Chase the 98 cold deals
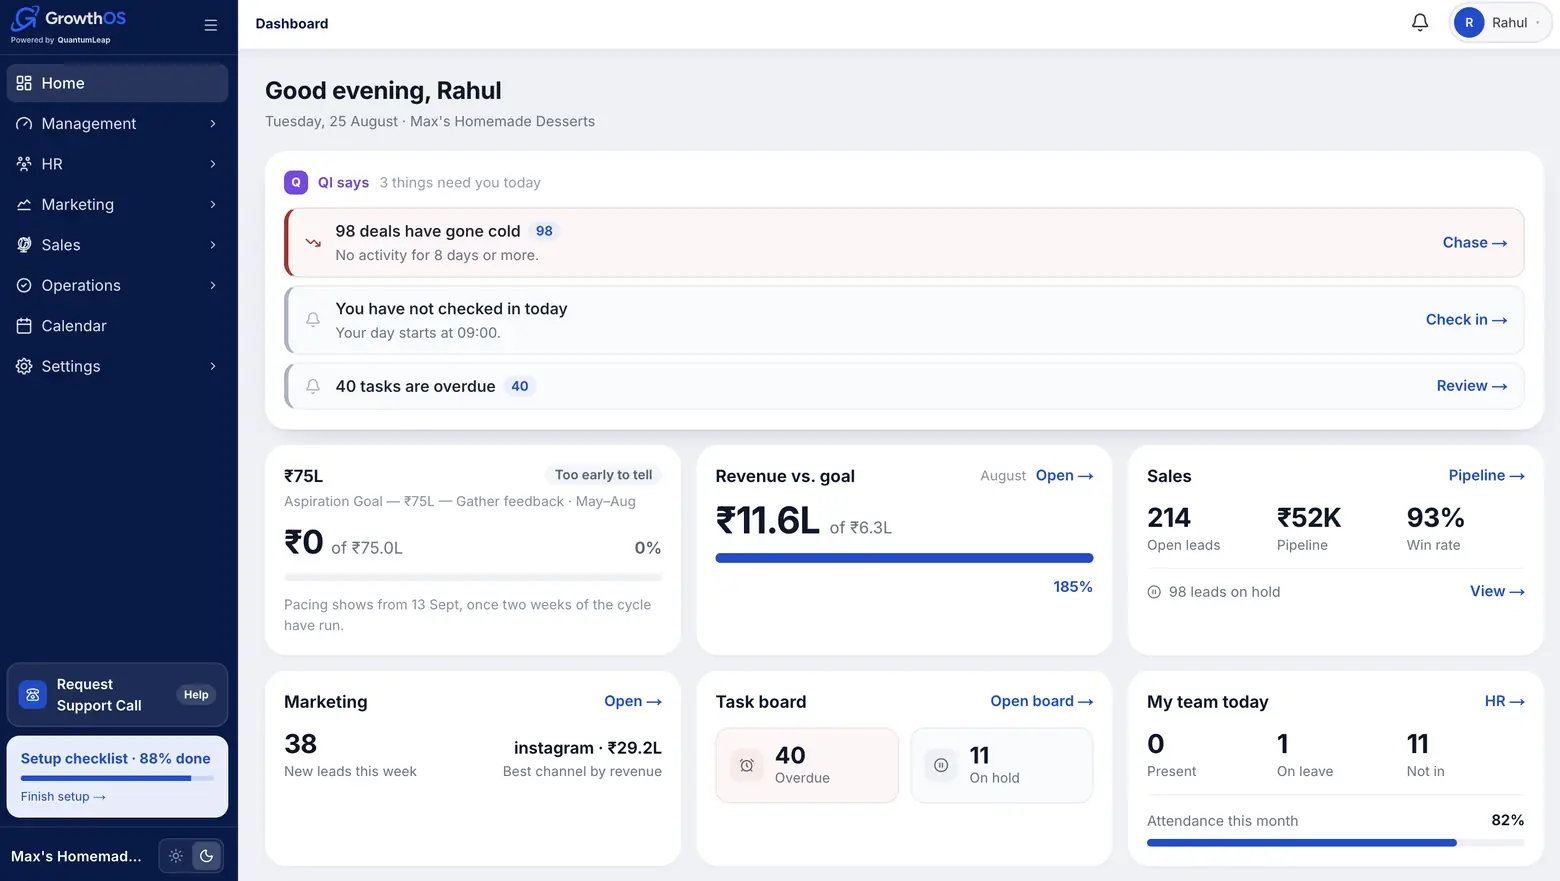 1475,243
